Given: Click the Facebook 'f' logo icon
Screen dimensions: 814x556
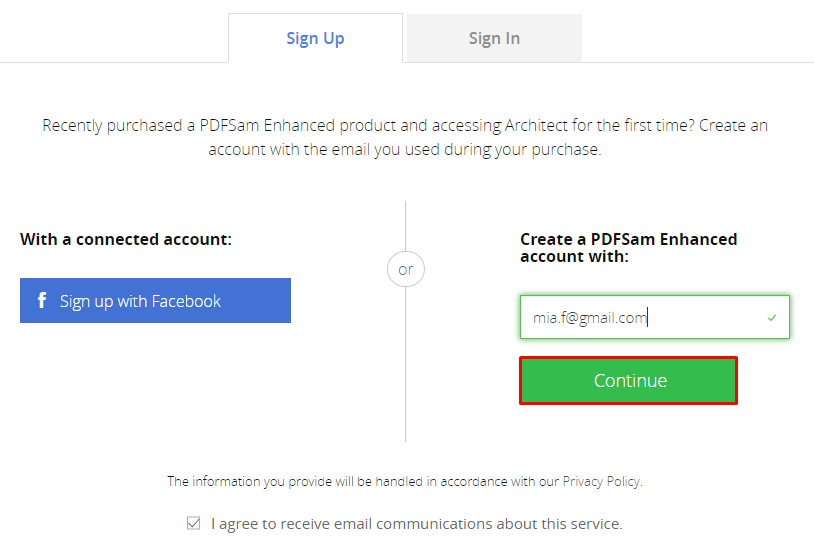Looking at the screenshot, I should click(x=42, y=300).
